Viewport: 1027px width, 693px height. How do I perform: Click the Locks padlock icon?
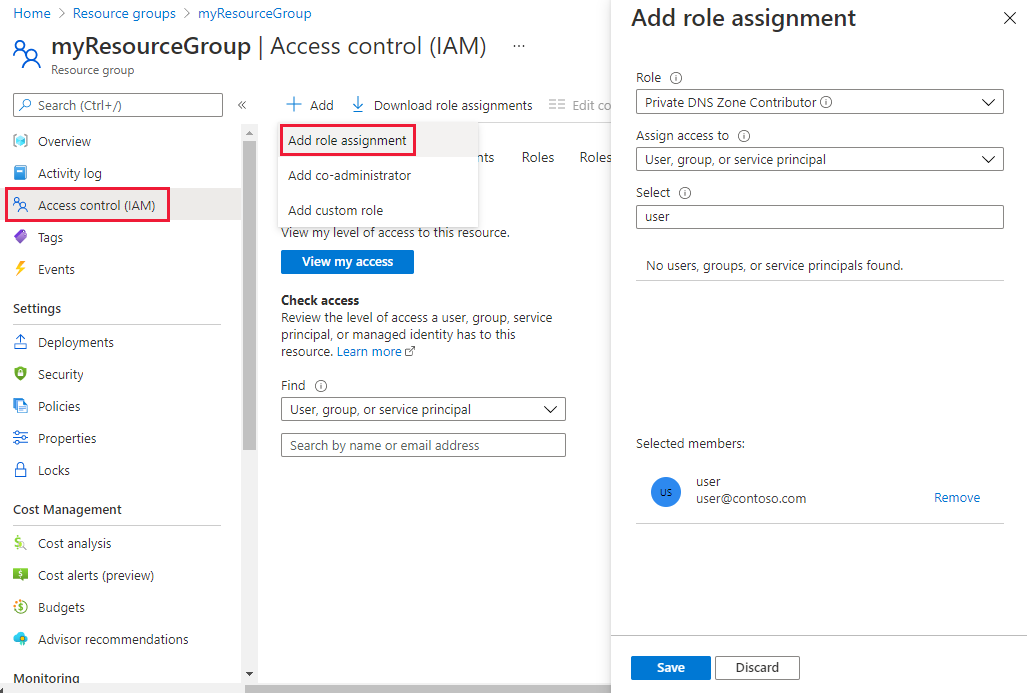(21, 471)
